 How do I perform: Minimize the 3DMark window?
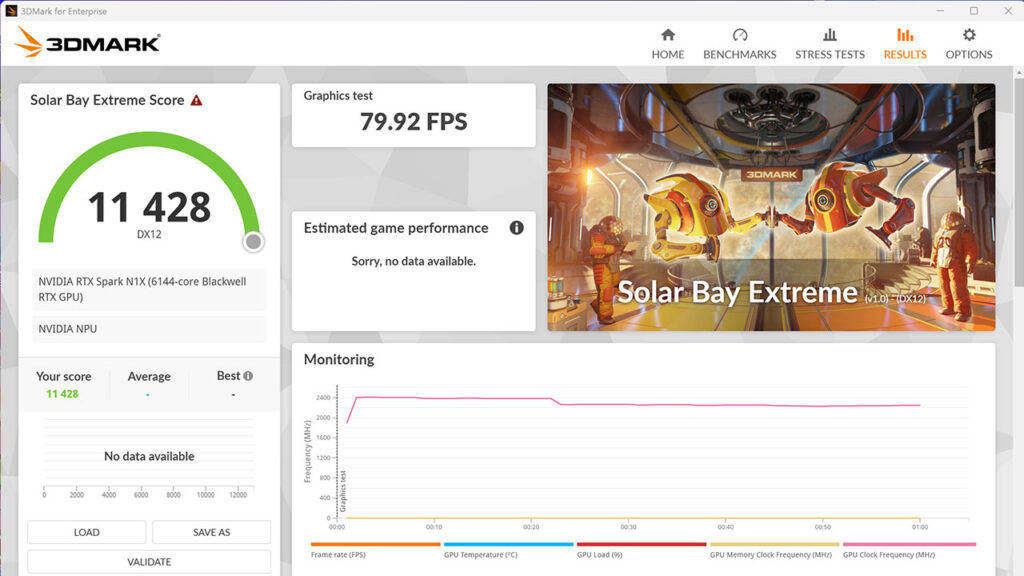940,10
